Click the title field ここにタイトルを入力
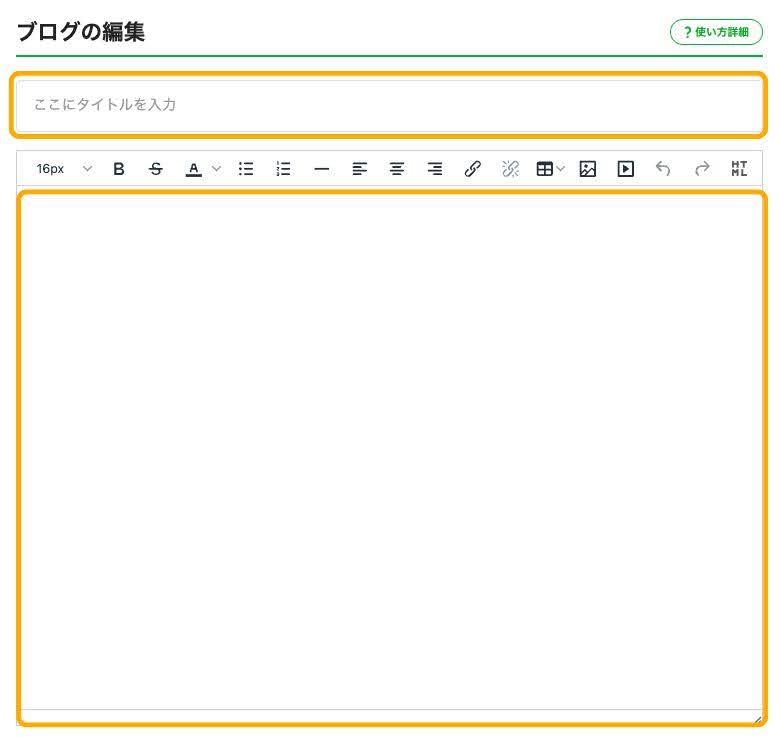 (389, 105)
